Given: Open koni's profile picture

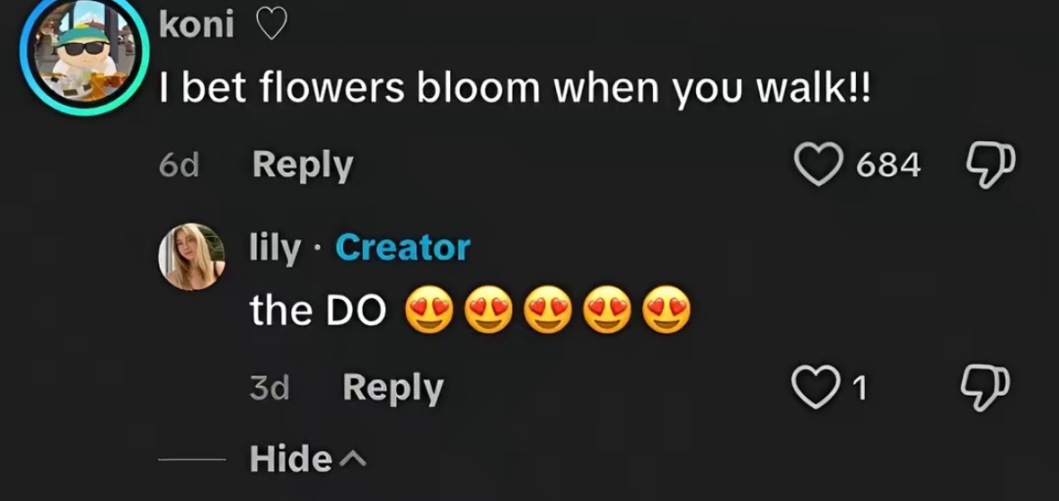Looking at the screenshot, I should pos(84,55).
